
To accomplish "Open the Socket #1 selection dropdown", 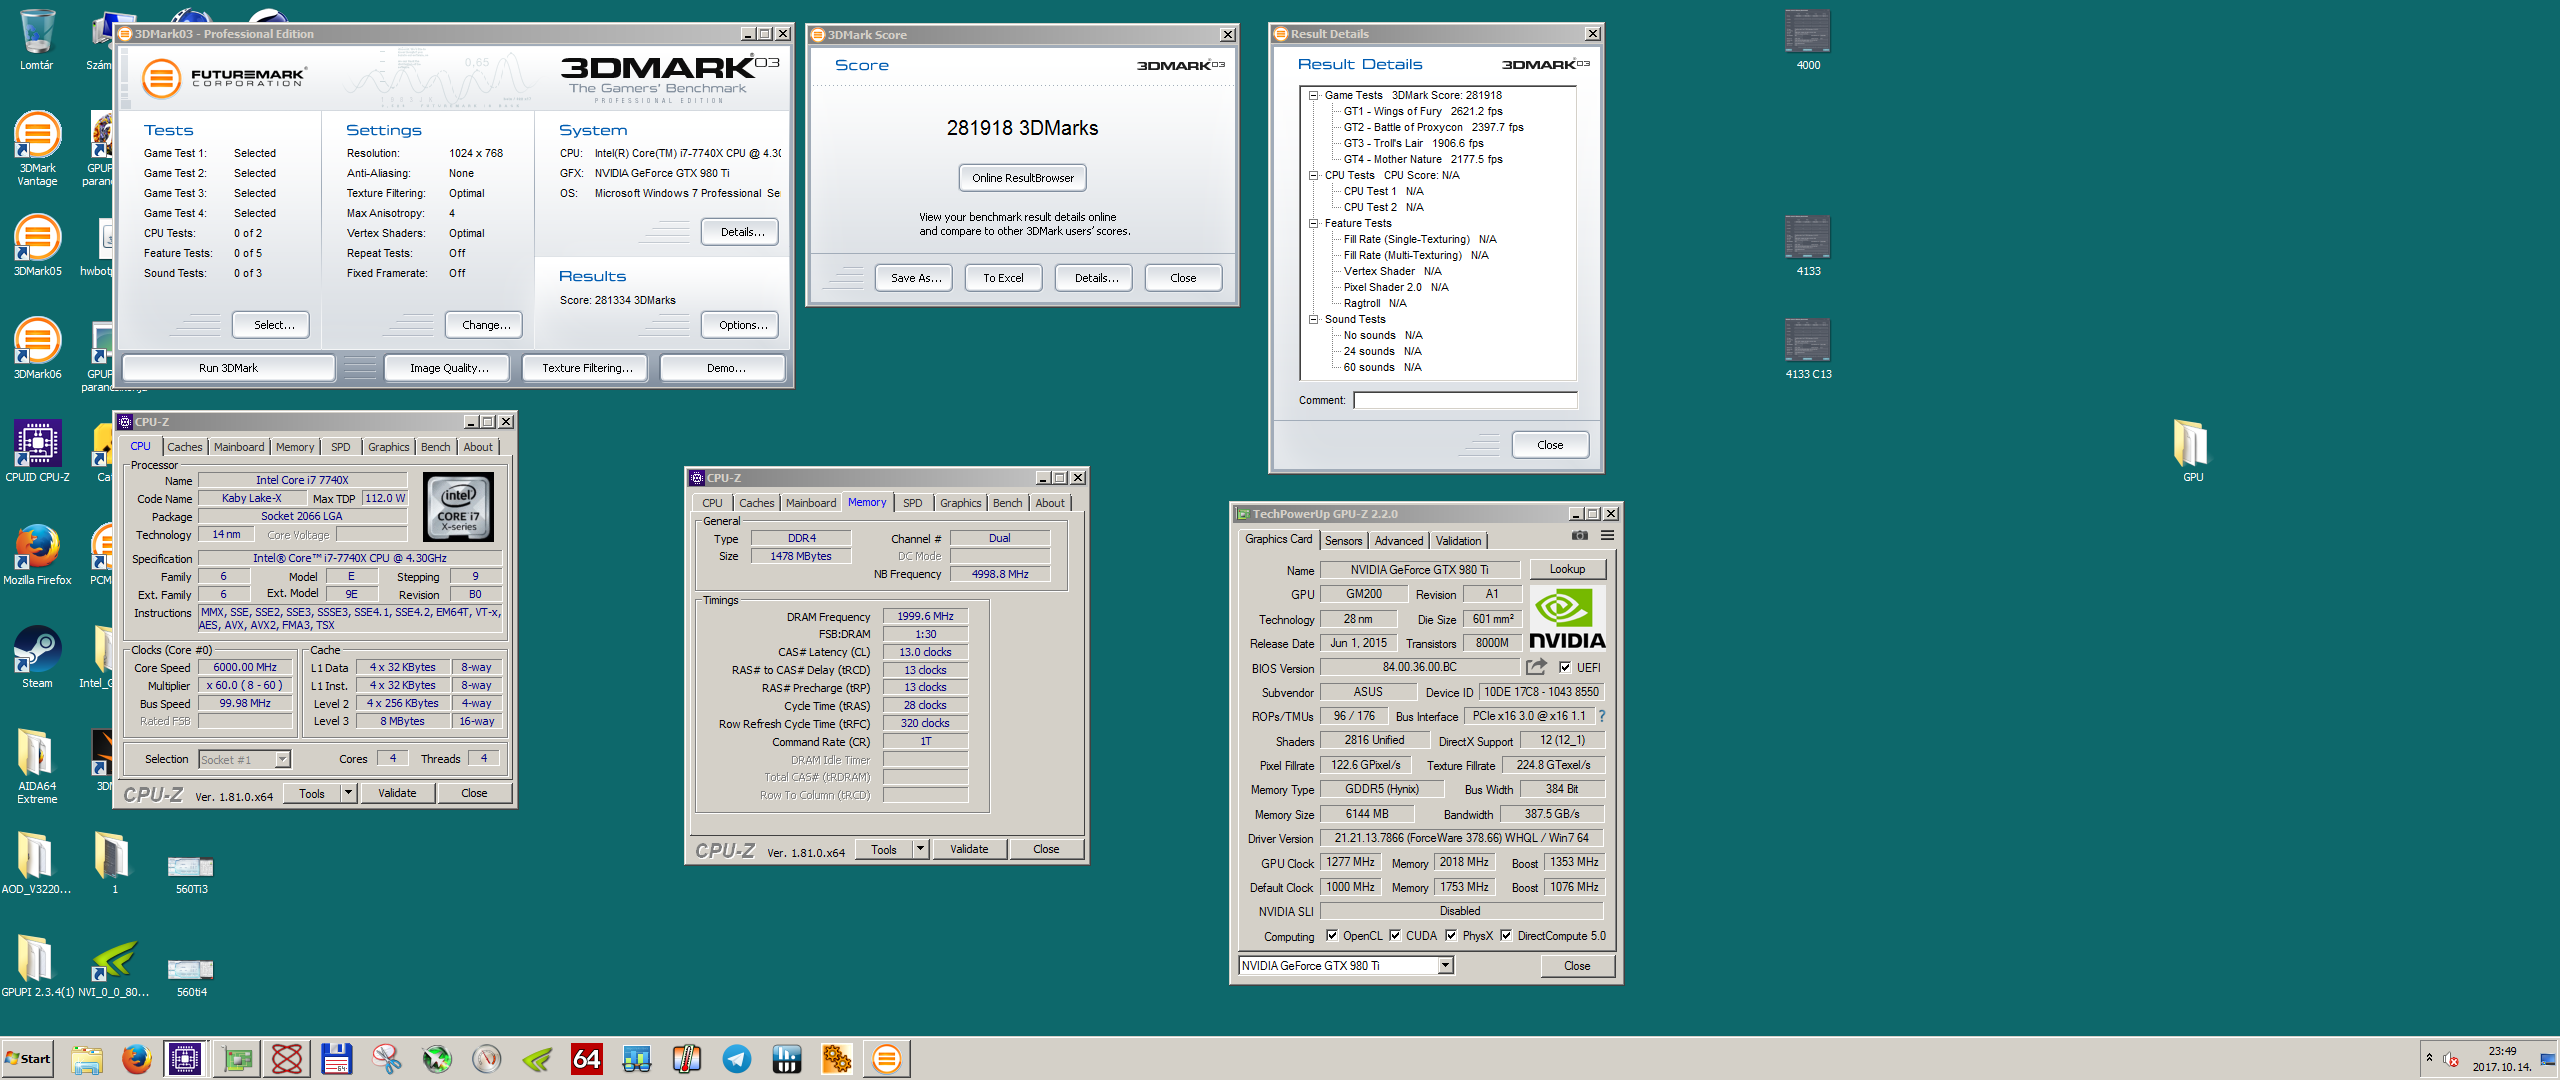I will click(x=283, y=759).
